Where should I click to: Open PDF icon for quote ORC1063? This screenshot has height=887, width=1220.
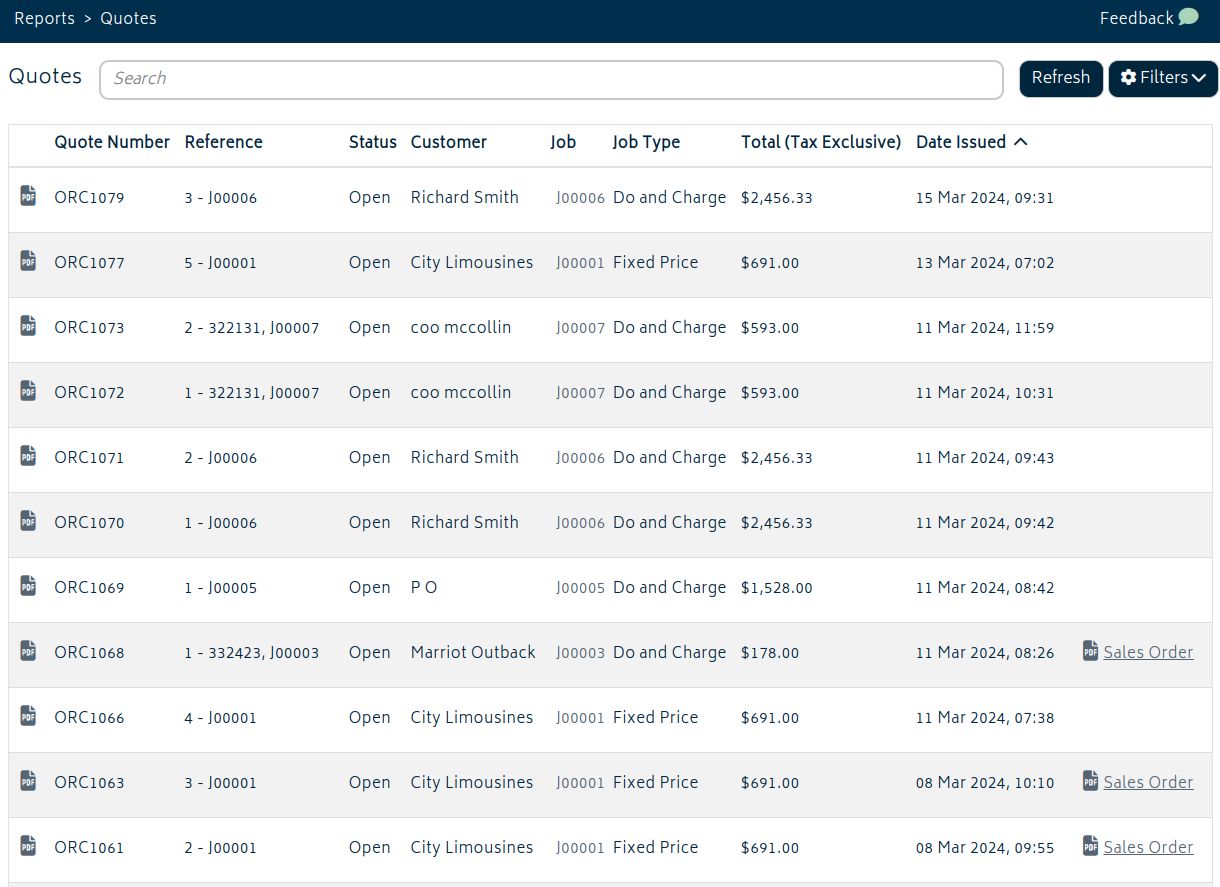28,781
